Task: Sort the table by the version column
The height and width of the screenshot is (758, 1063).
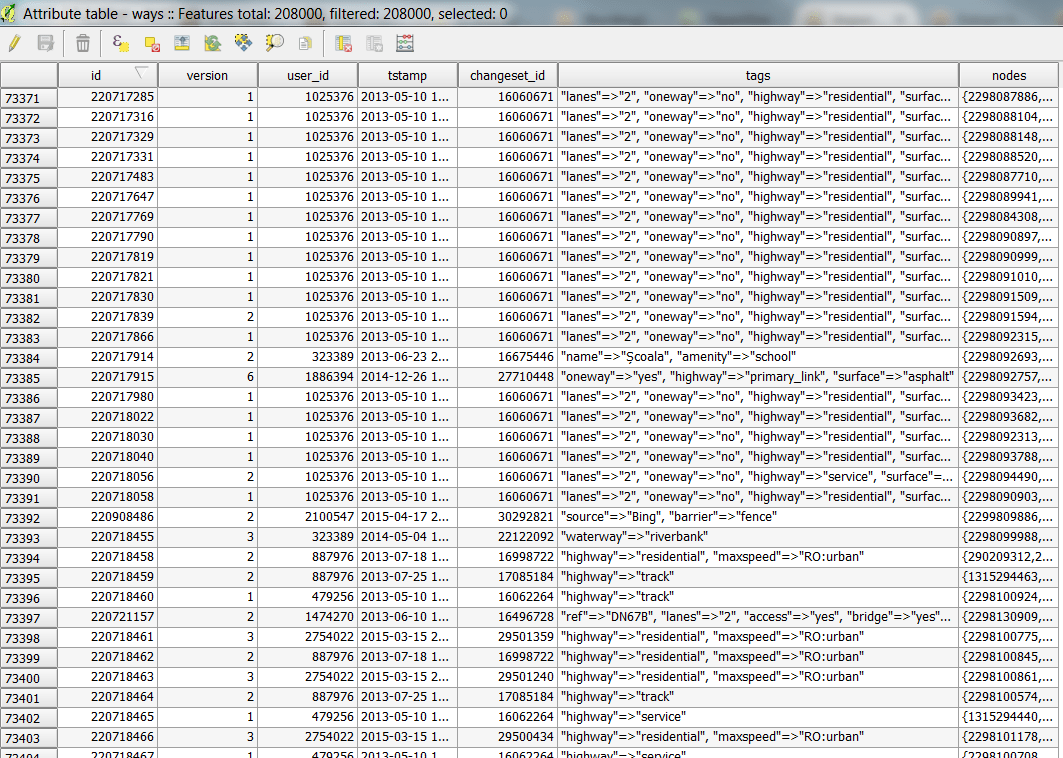Action: (x=207, y=74)
